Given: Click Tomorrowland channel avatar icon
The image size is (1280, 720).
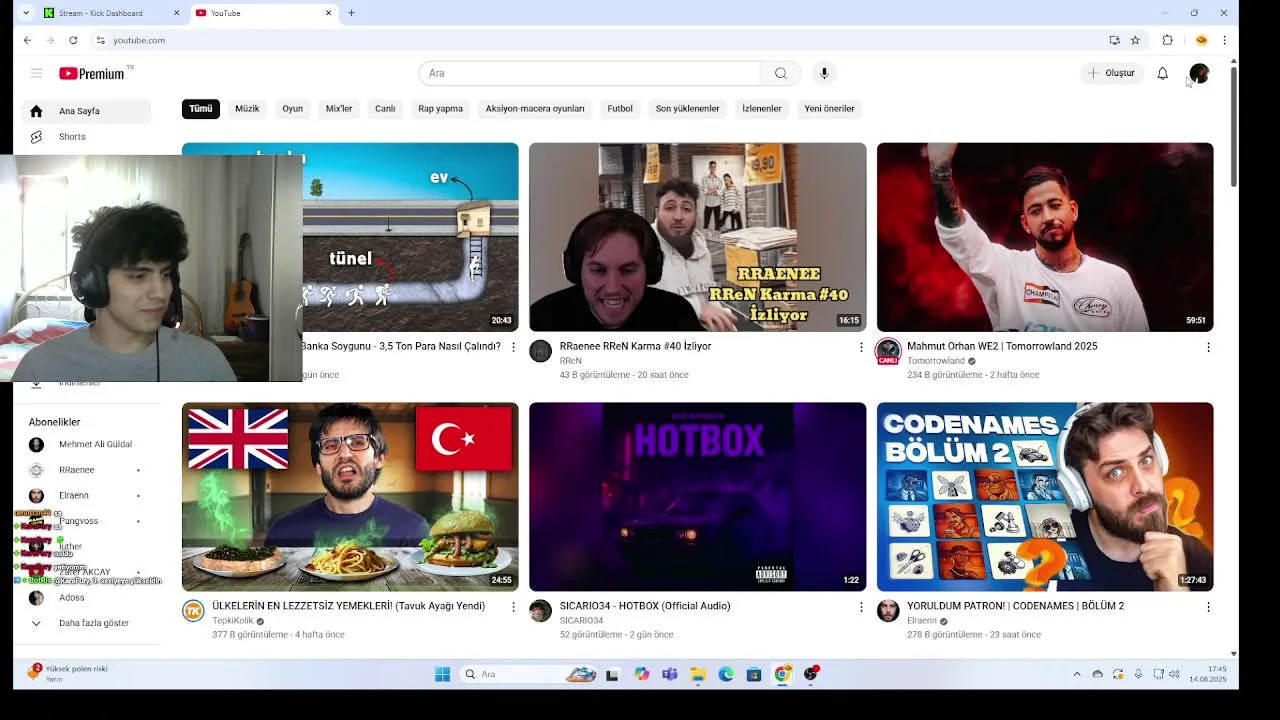Looking at the screenshot, I should [888, 351].
